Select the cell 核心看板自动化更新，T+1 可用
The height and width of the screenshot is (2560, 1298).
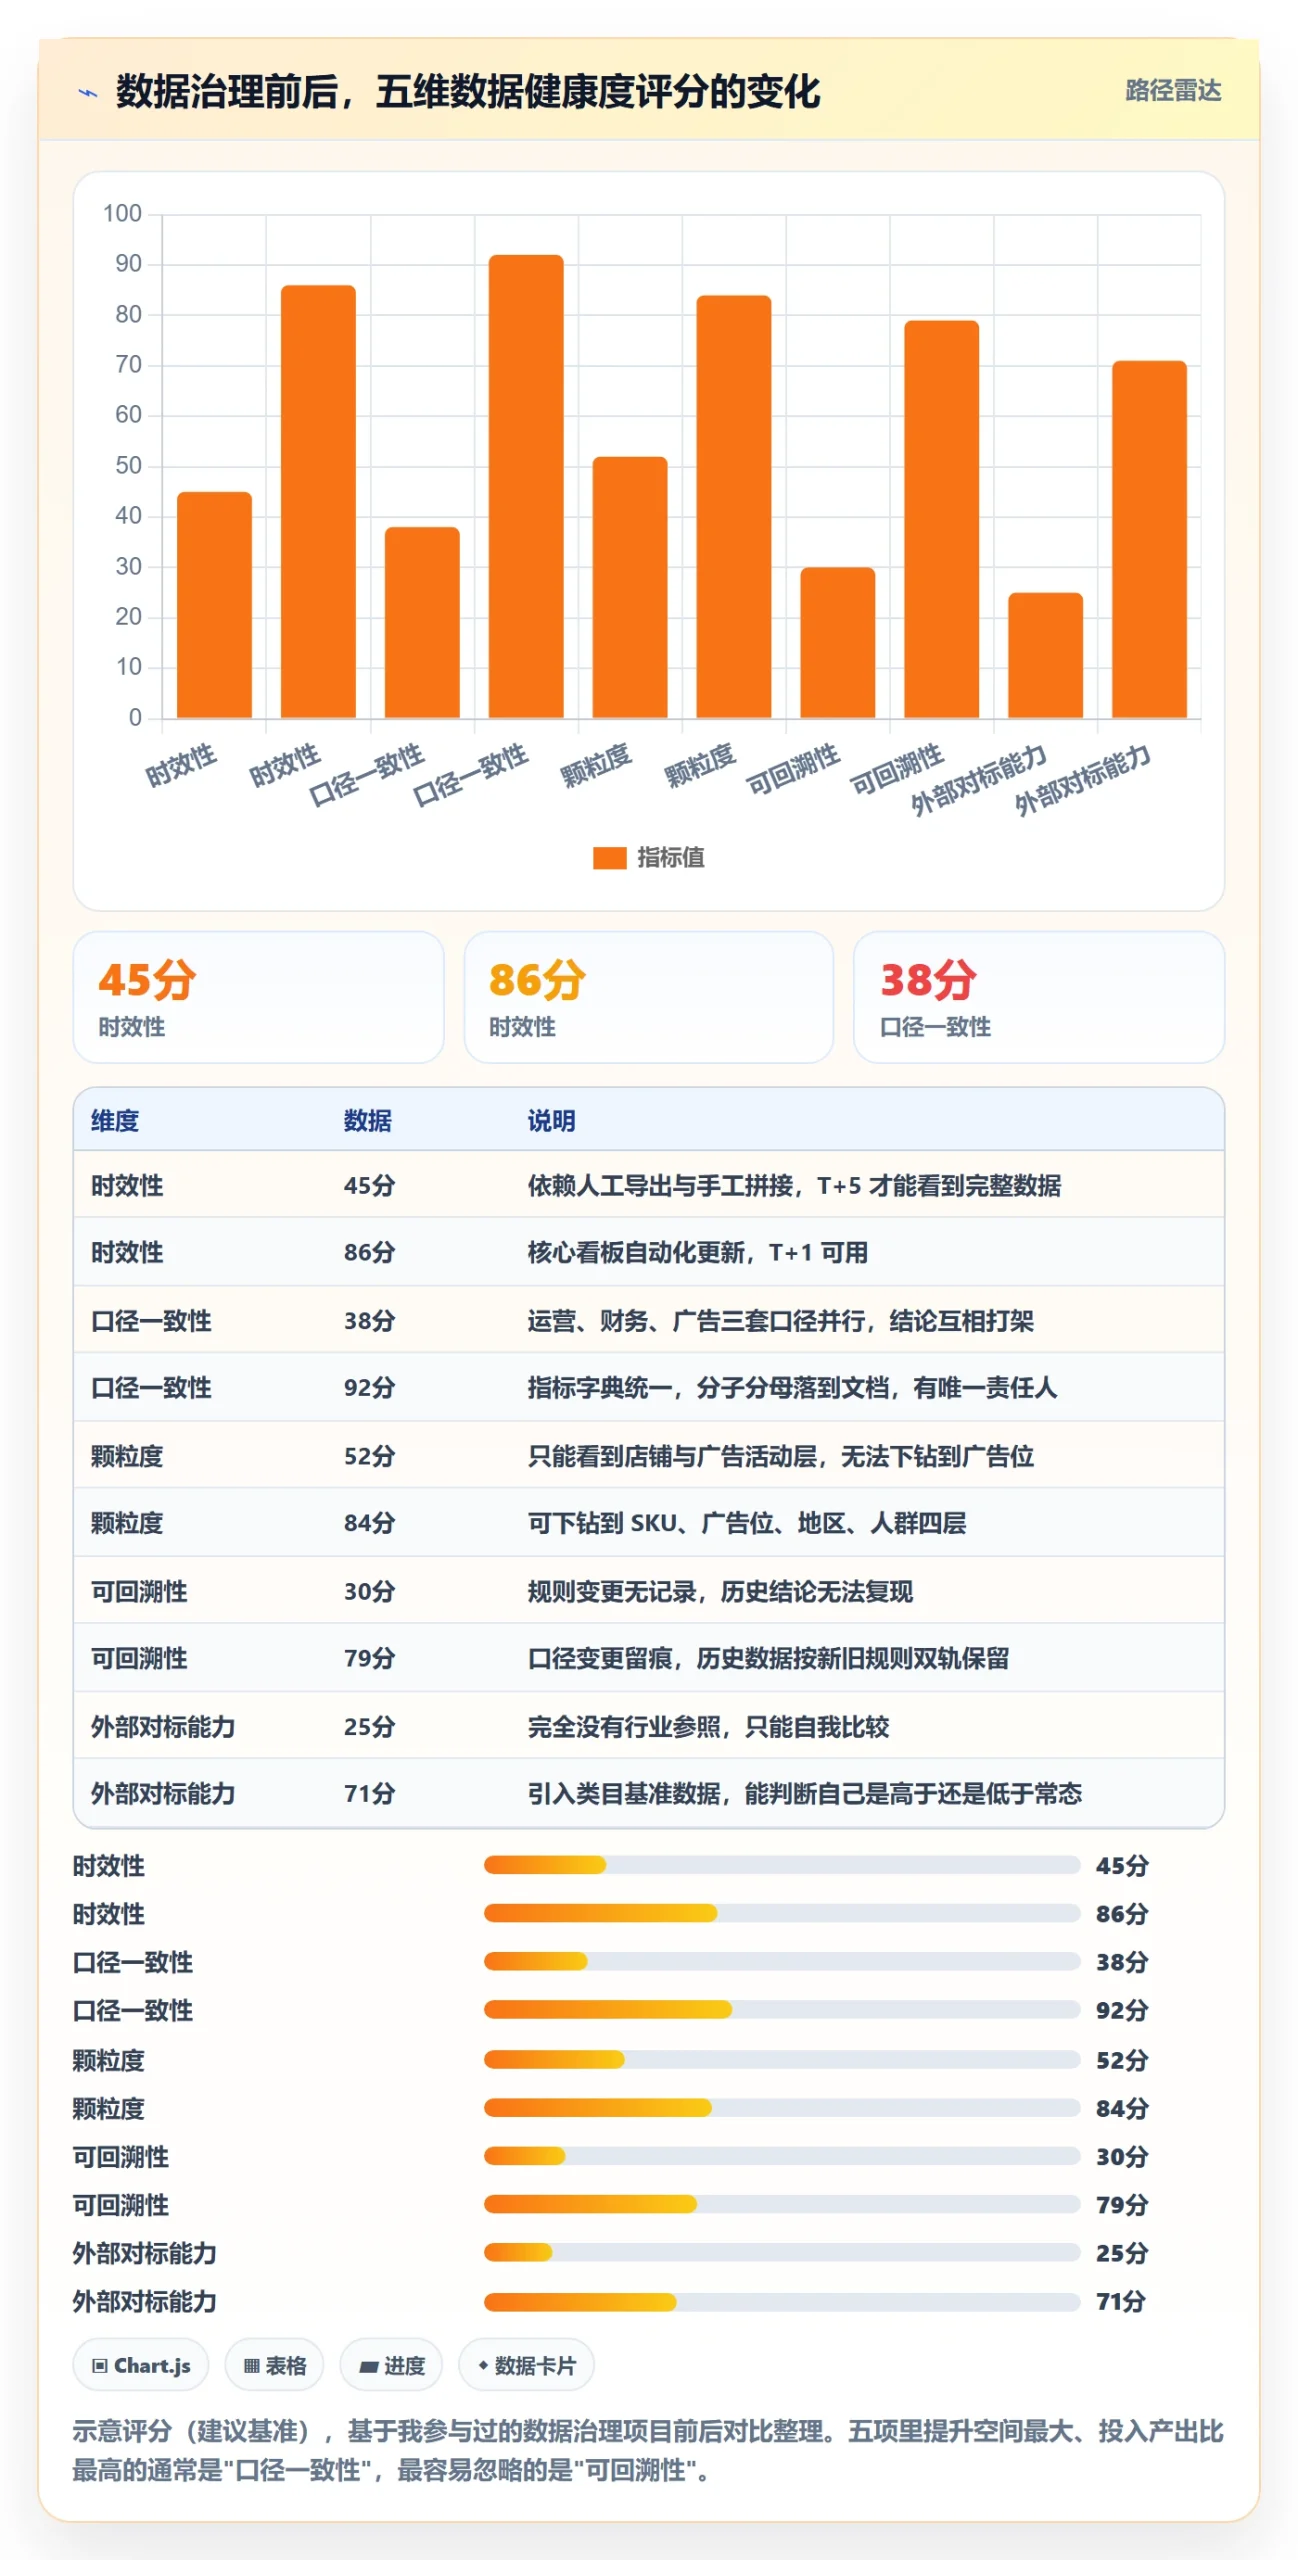(697, 1253)
